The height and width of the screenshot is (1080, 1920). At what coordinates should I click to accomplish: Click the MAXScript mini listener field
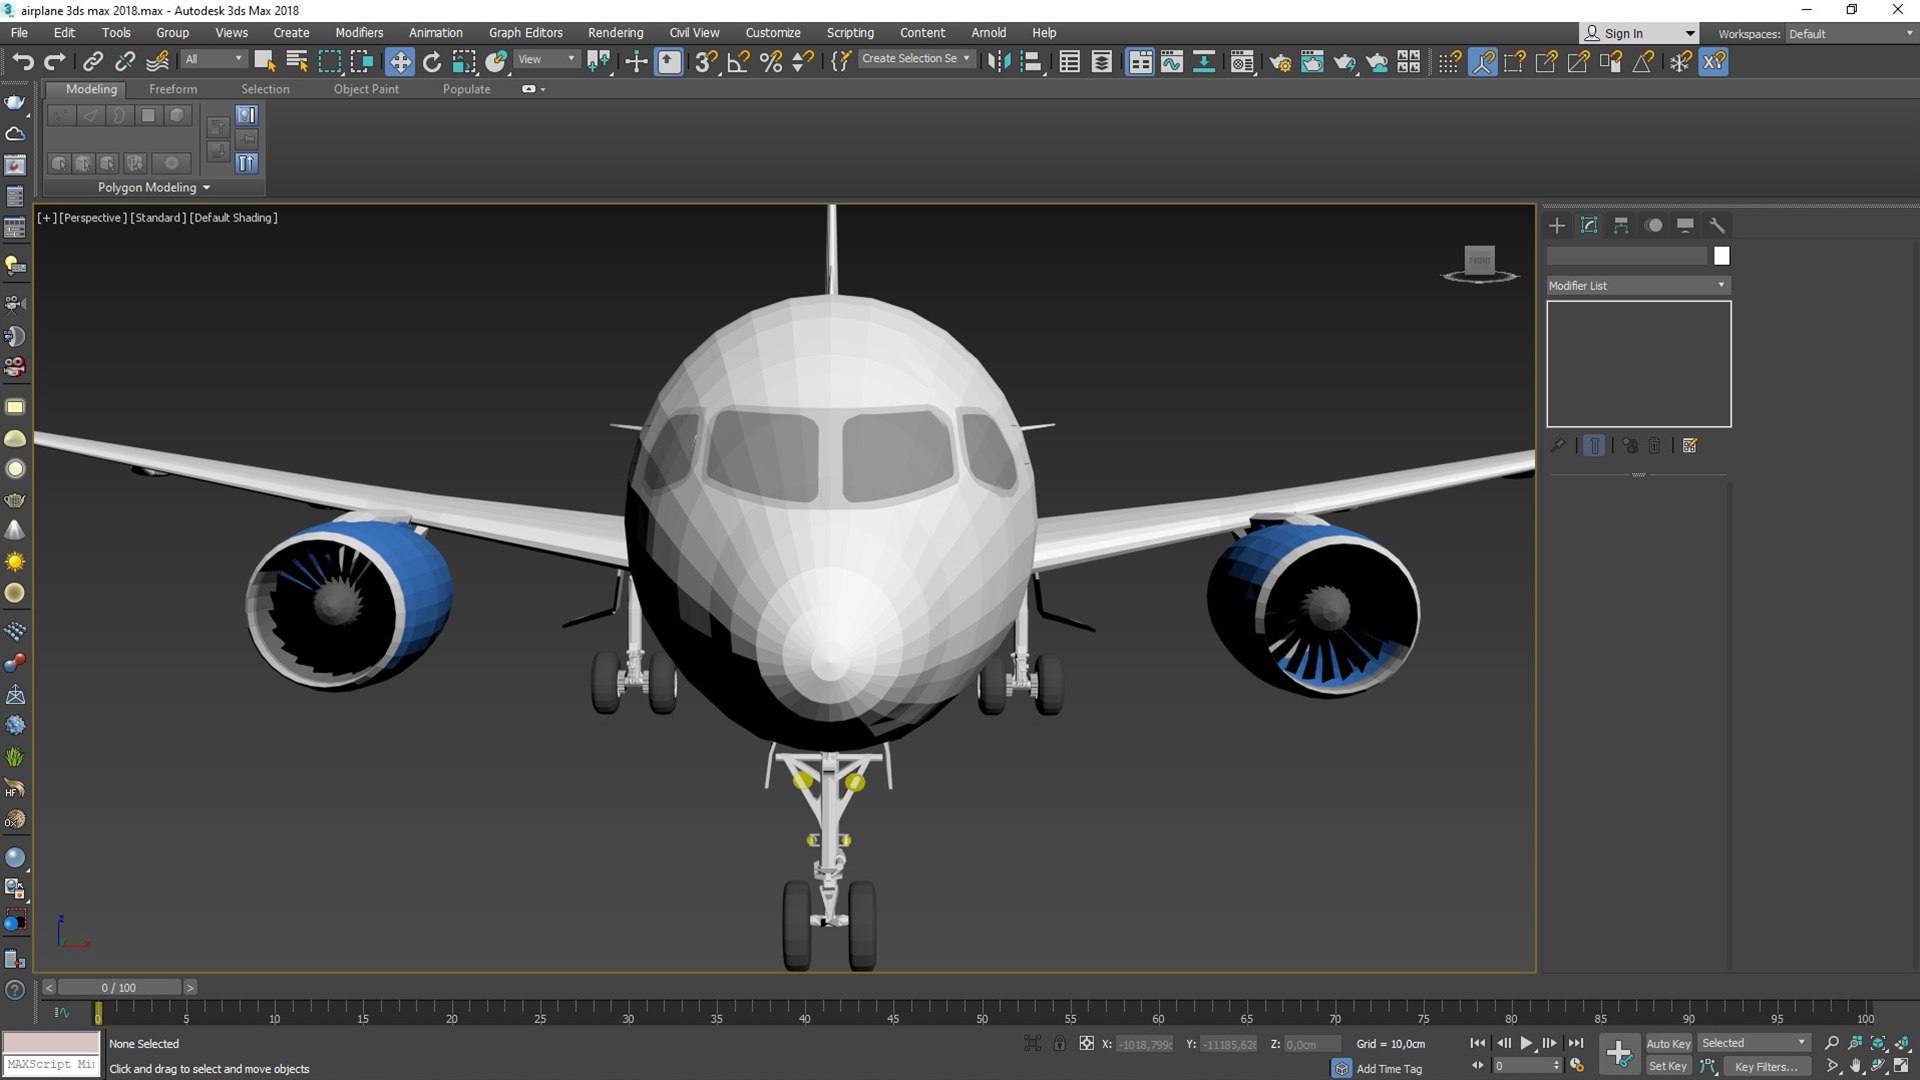(x=51, y=1065)
